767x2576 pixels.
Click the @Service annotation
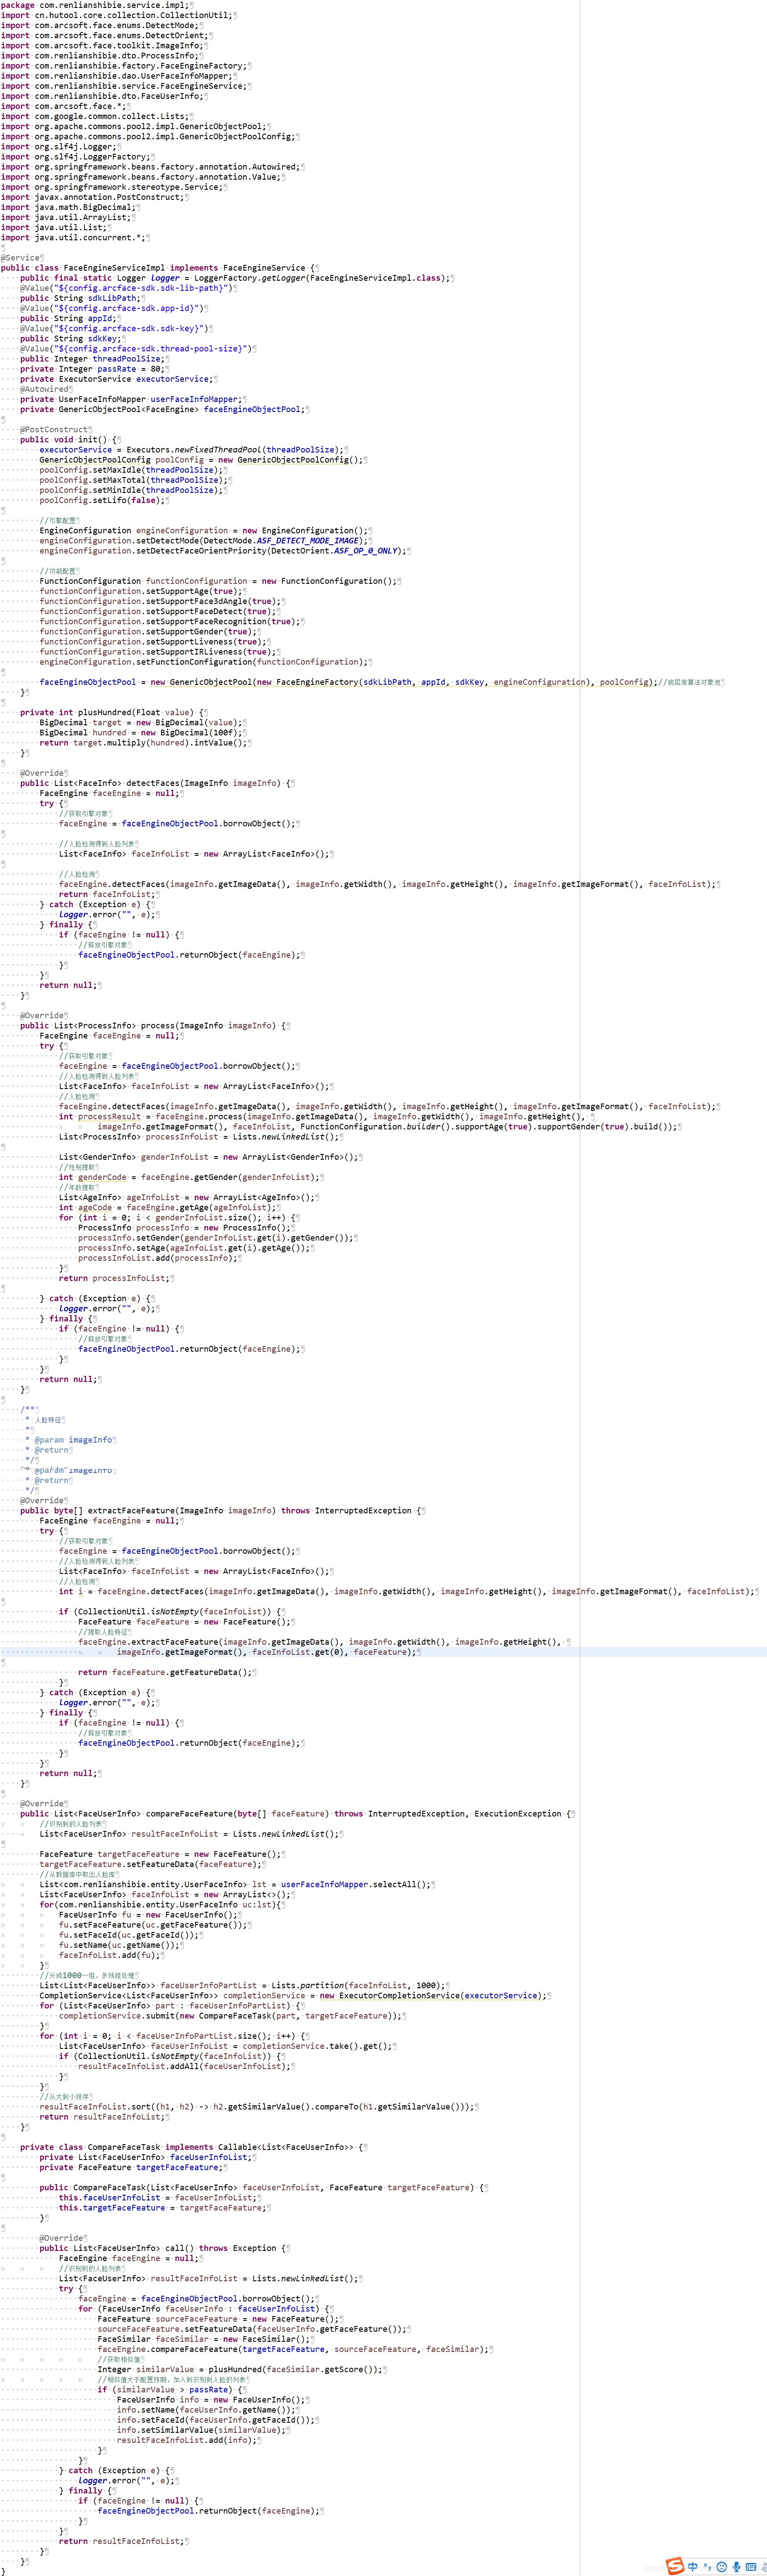coord(21,258)
